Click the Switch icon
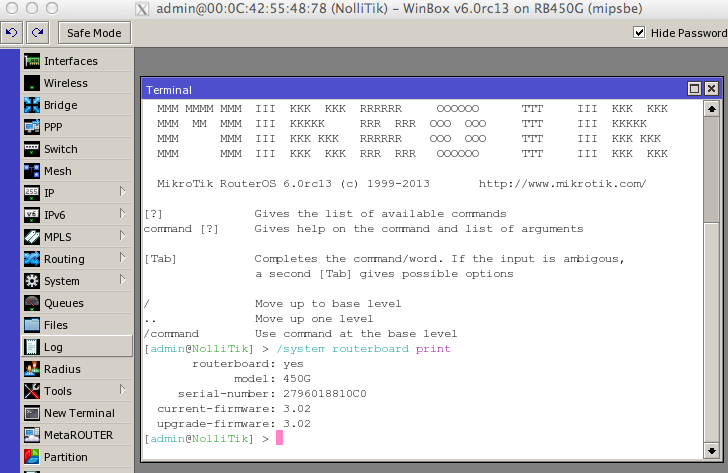Viewport: 728px width, 473px height. click(x=32, y=149)
